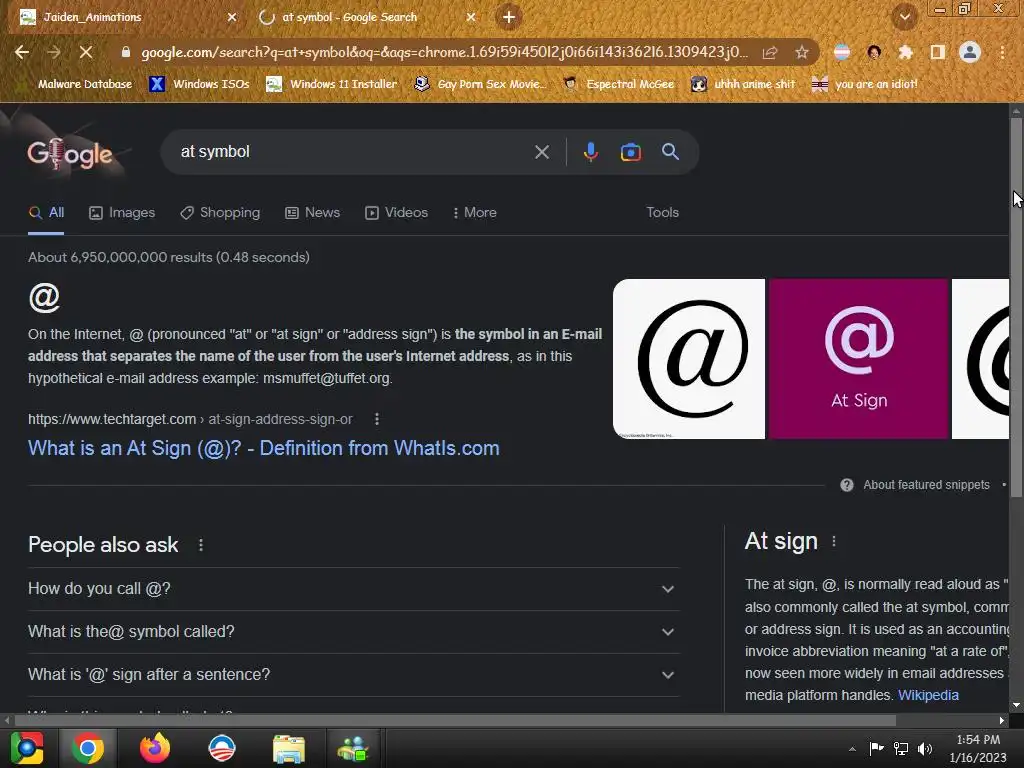
Task: Open the More search filters menu
Action: 475,213
